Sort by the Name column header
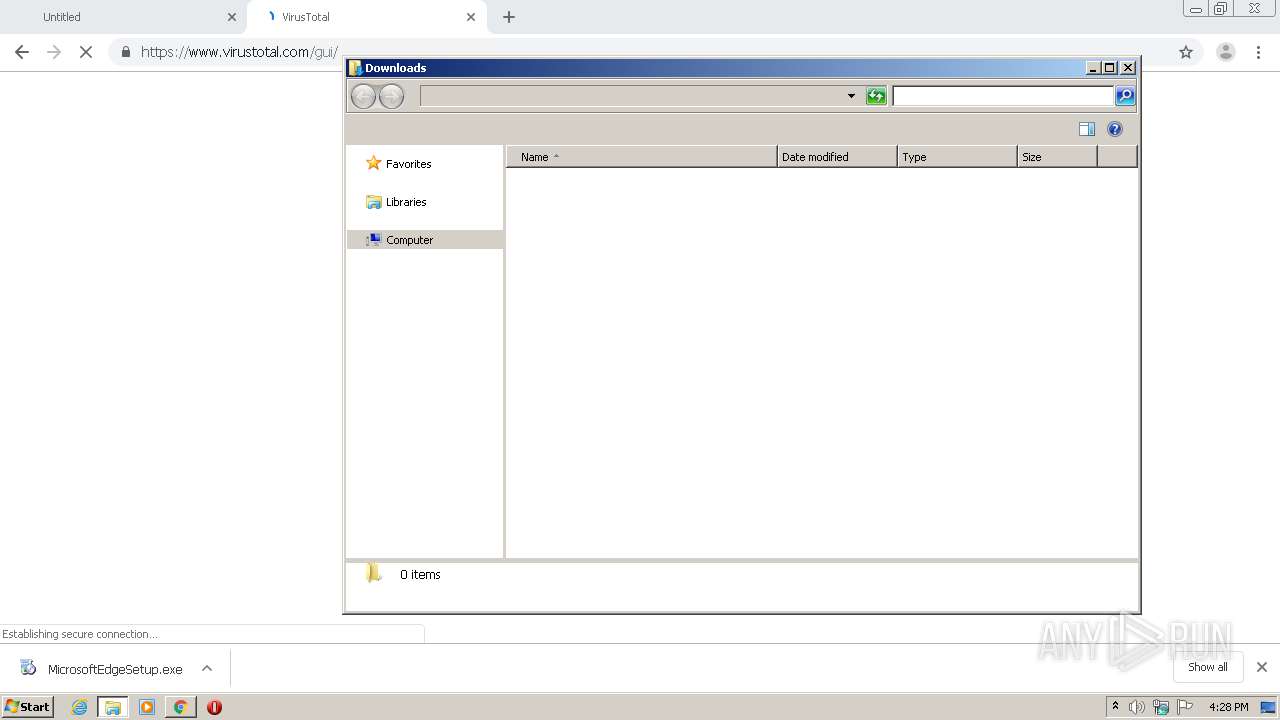The height and width of the screenshot is (720, 1280). click(642, 157)
